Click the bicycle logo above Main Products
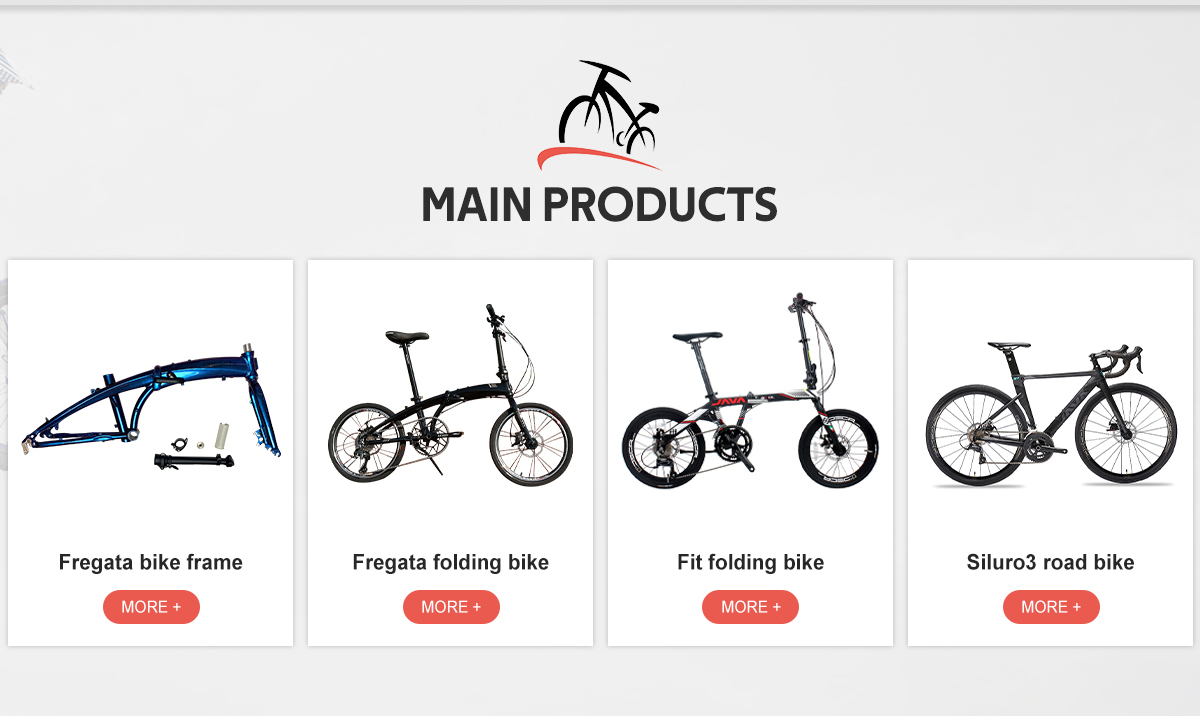This screenshot has height=716, width=1200. (x=600, y=115)
